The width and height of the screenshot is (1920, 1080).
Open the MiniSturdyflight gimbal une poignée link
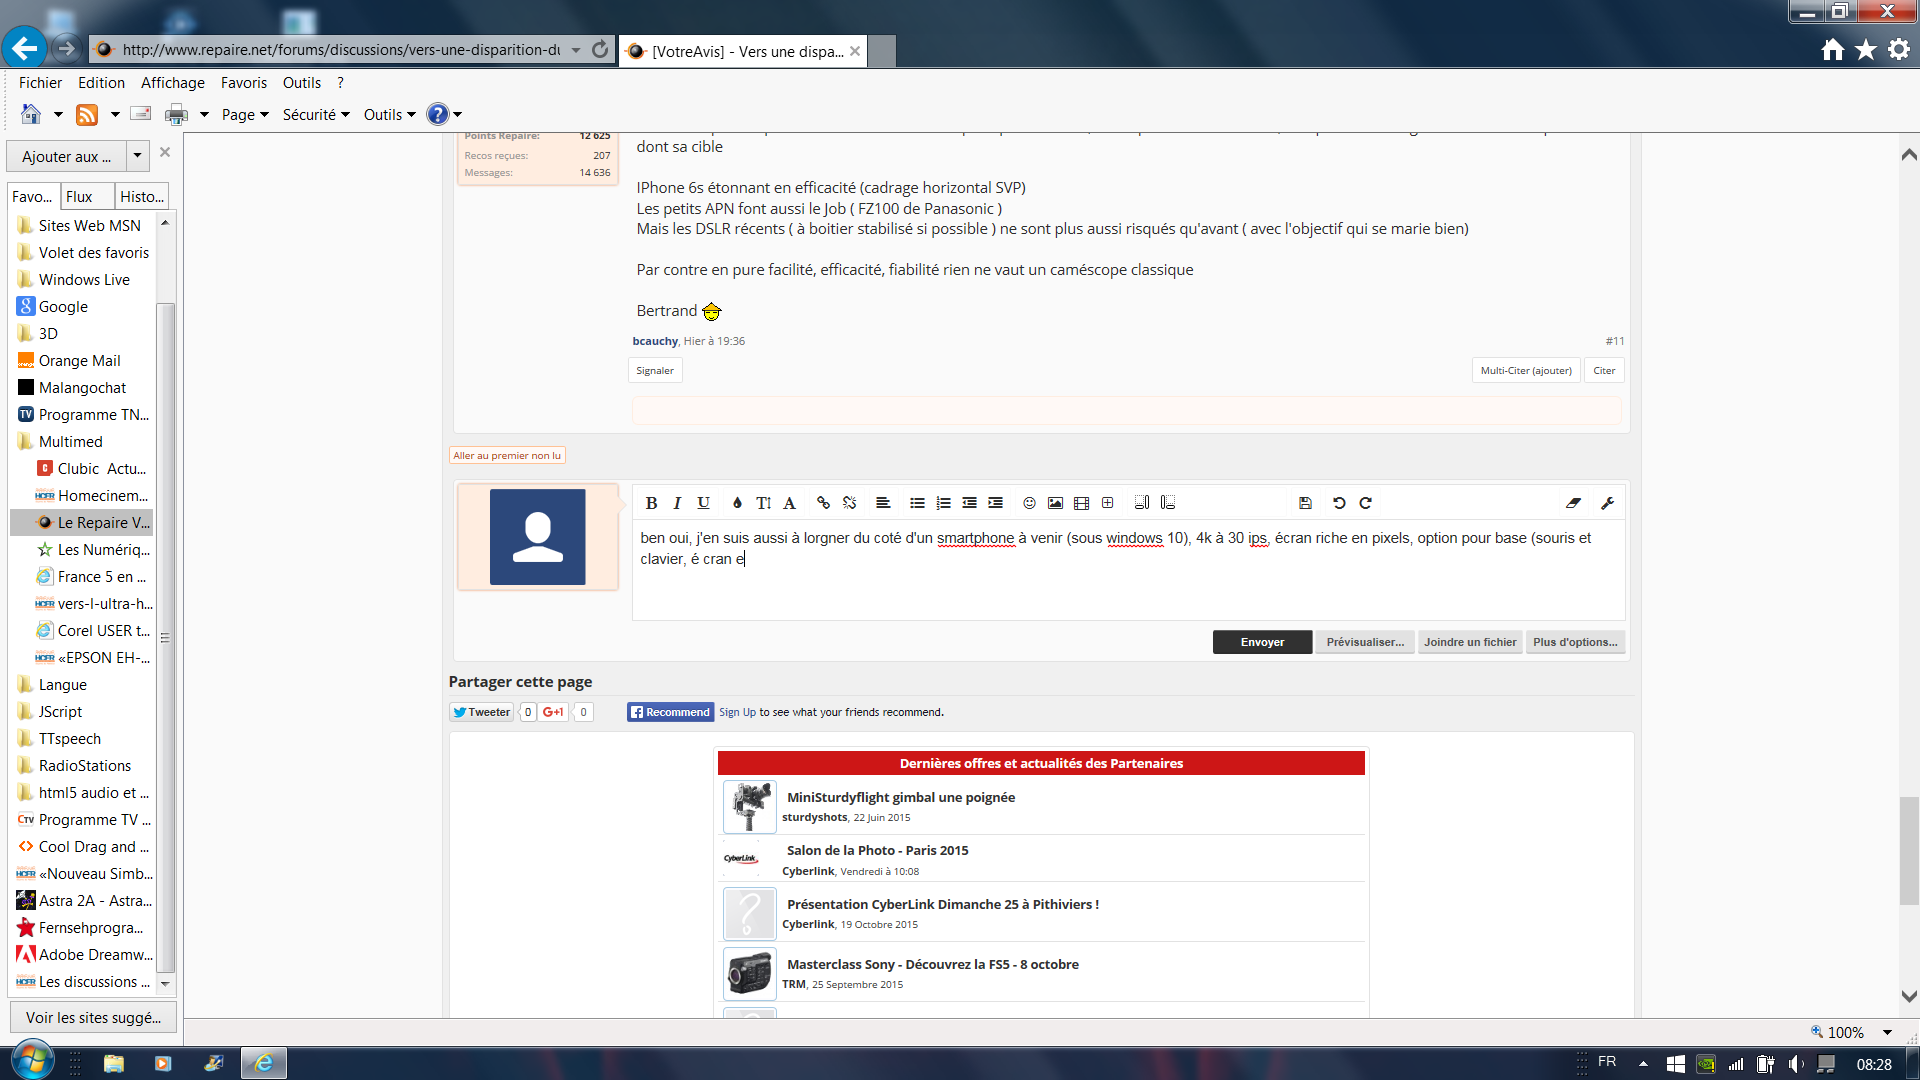pos(900,797)
